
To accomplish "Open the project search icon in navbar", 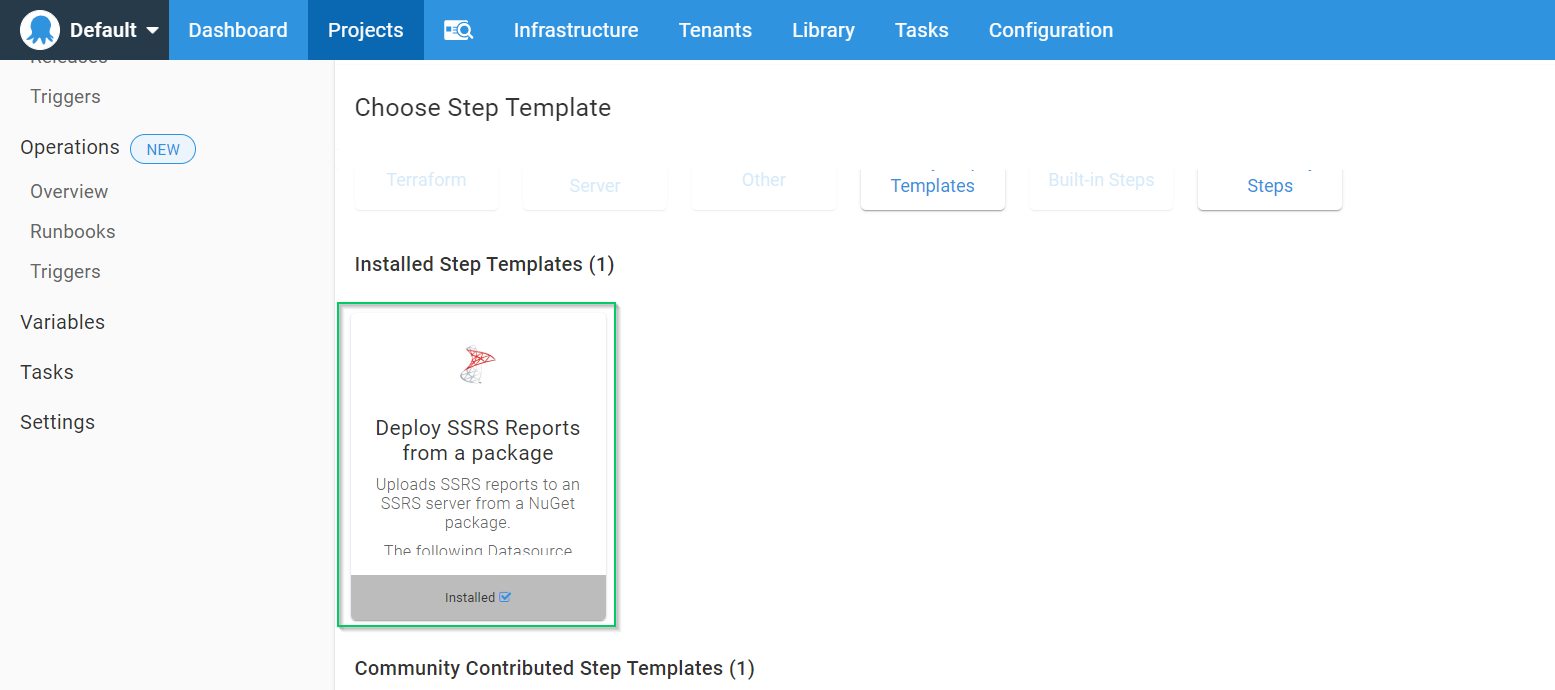I will 458,30.
